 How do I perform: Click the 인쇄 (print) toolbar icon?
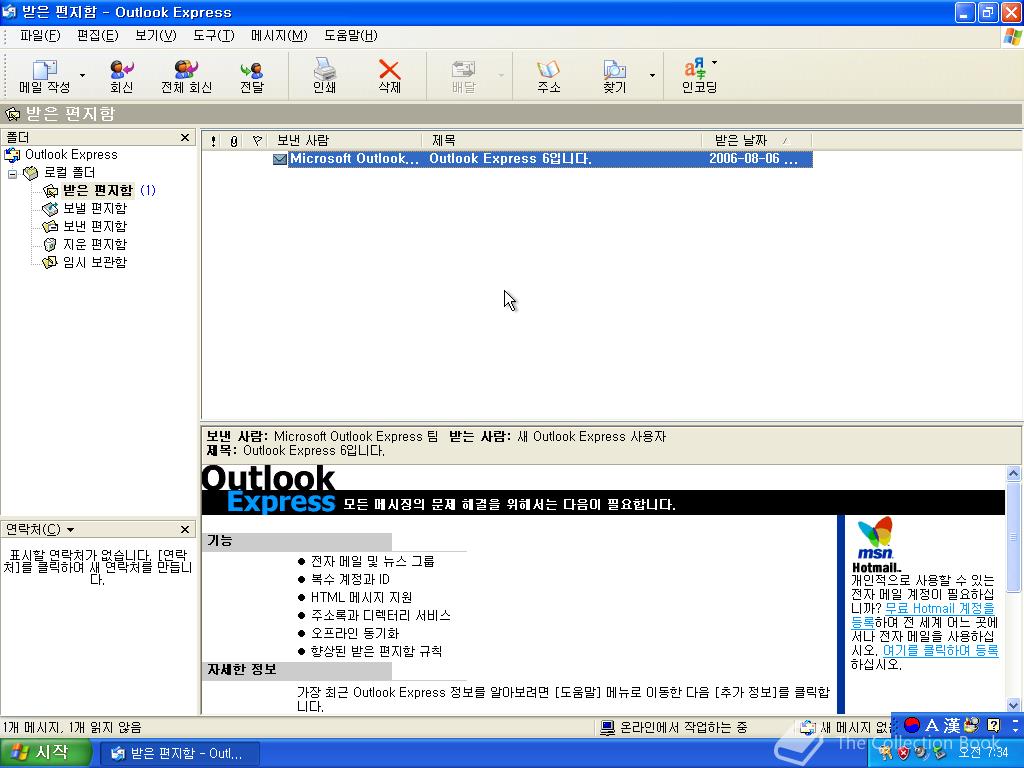click(324, 76)
